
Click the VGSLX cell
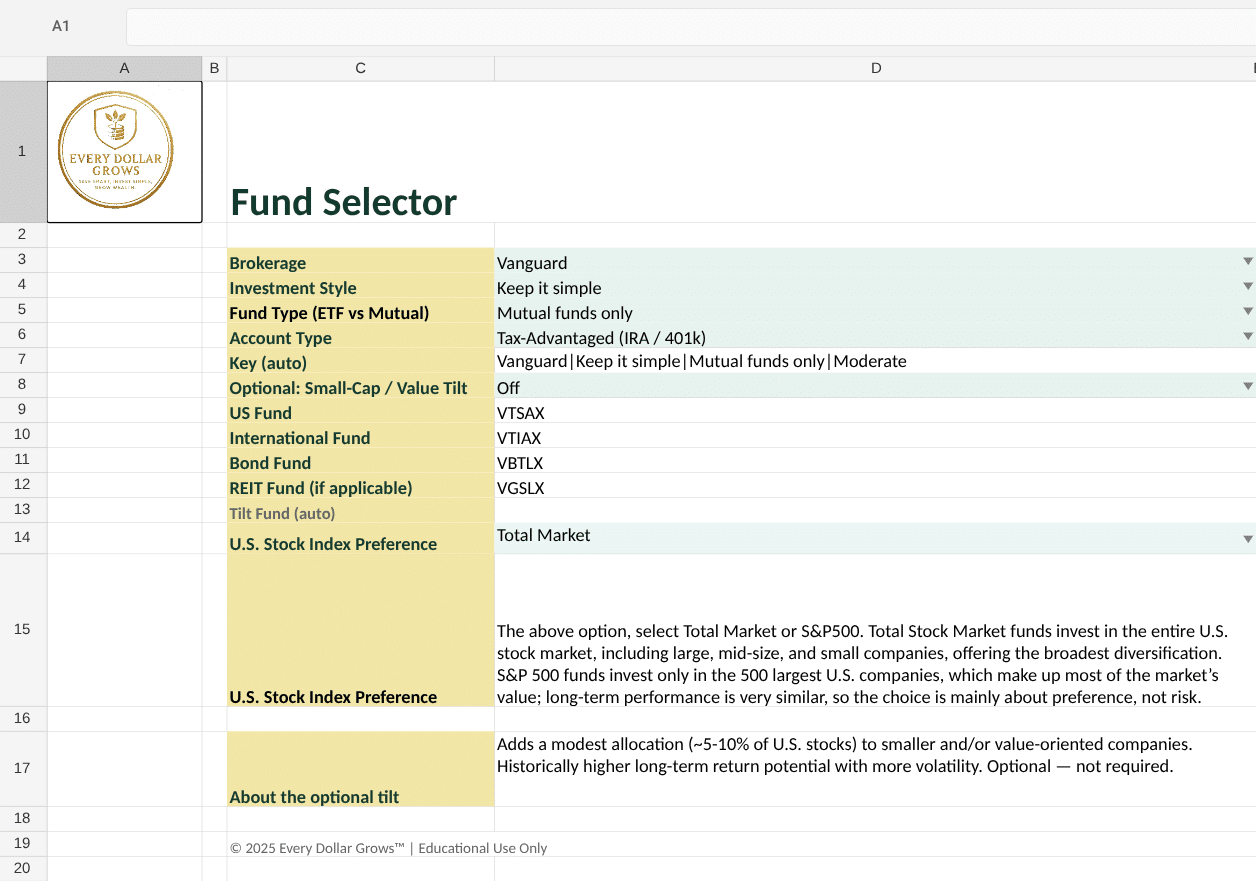875,486
